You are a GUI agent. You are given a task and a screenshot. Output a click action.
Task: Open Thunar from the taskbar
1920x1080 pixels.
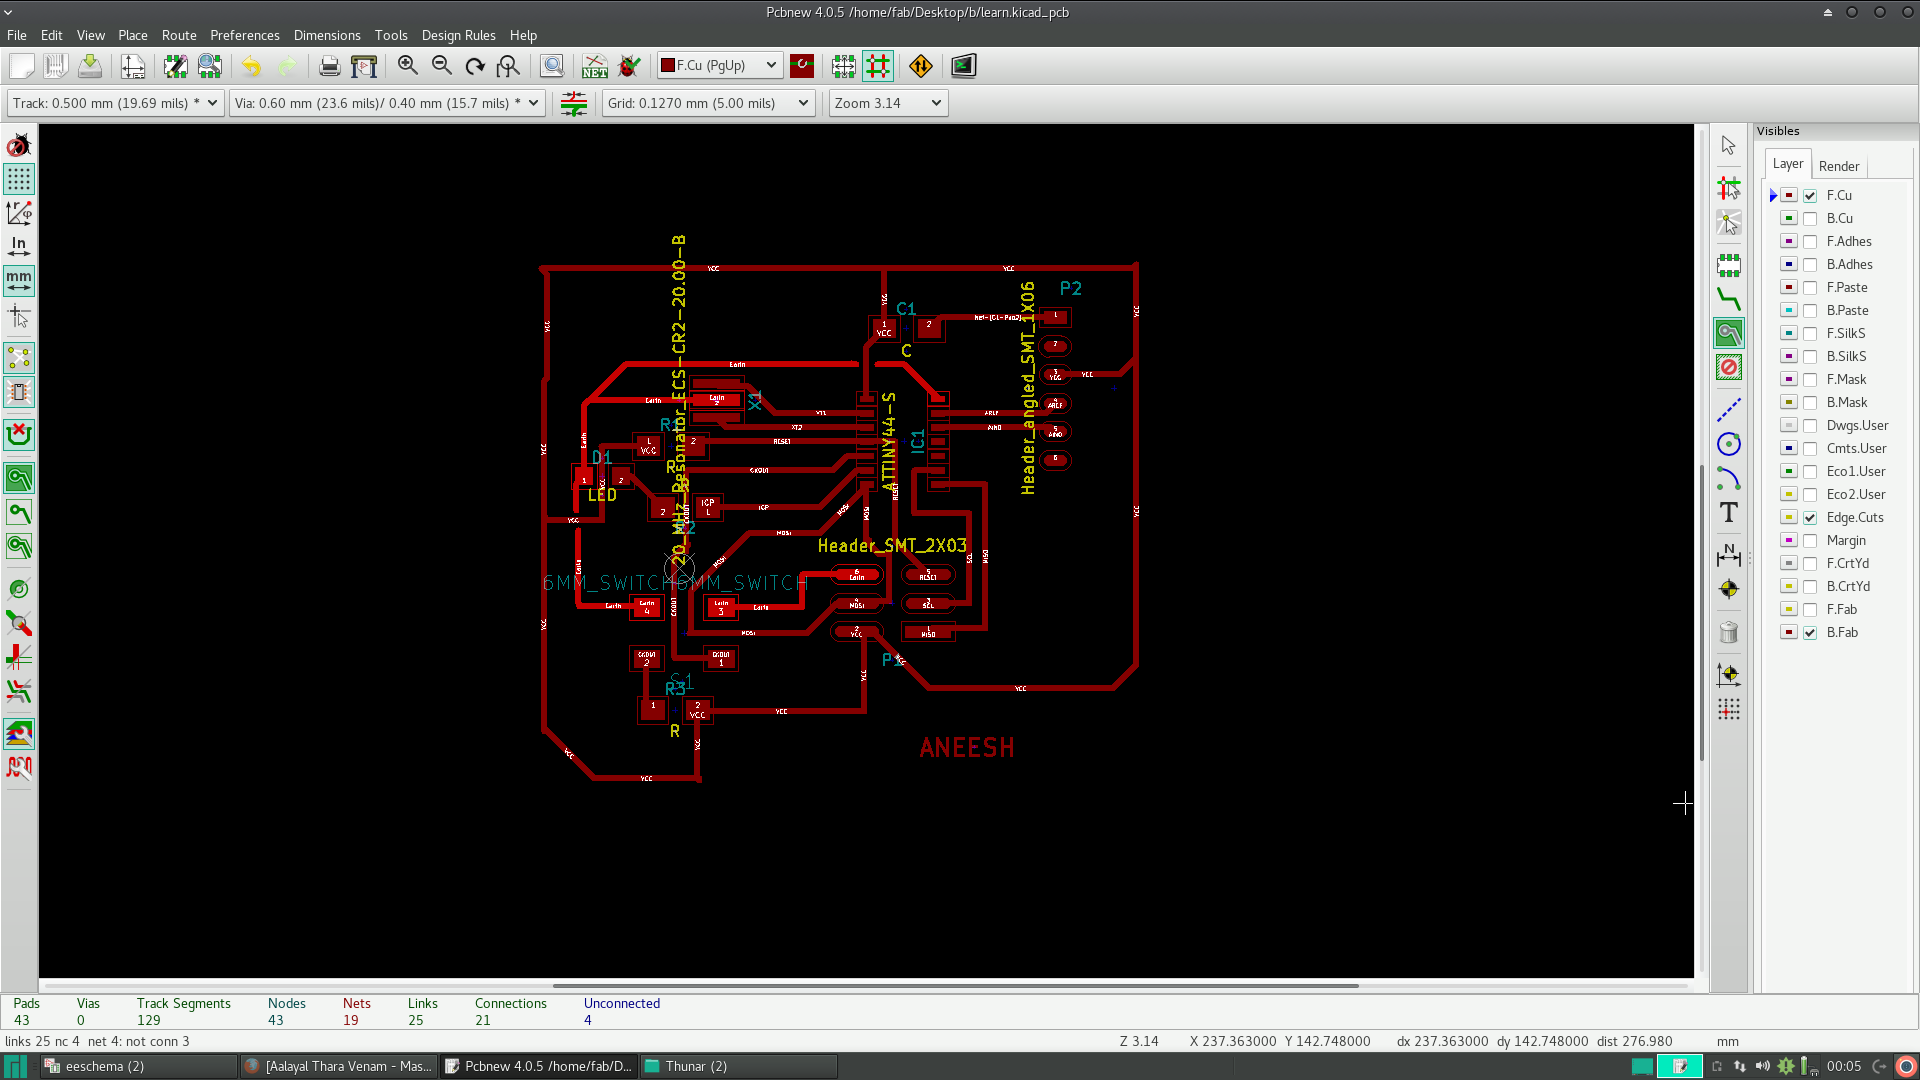point(737,1066)
